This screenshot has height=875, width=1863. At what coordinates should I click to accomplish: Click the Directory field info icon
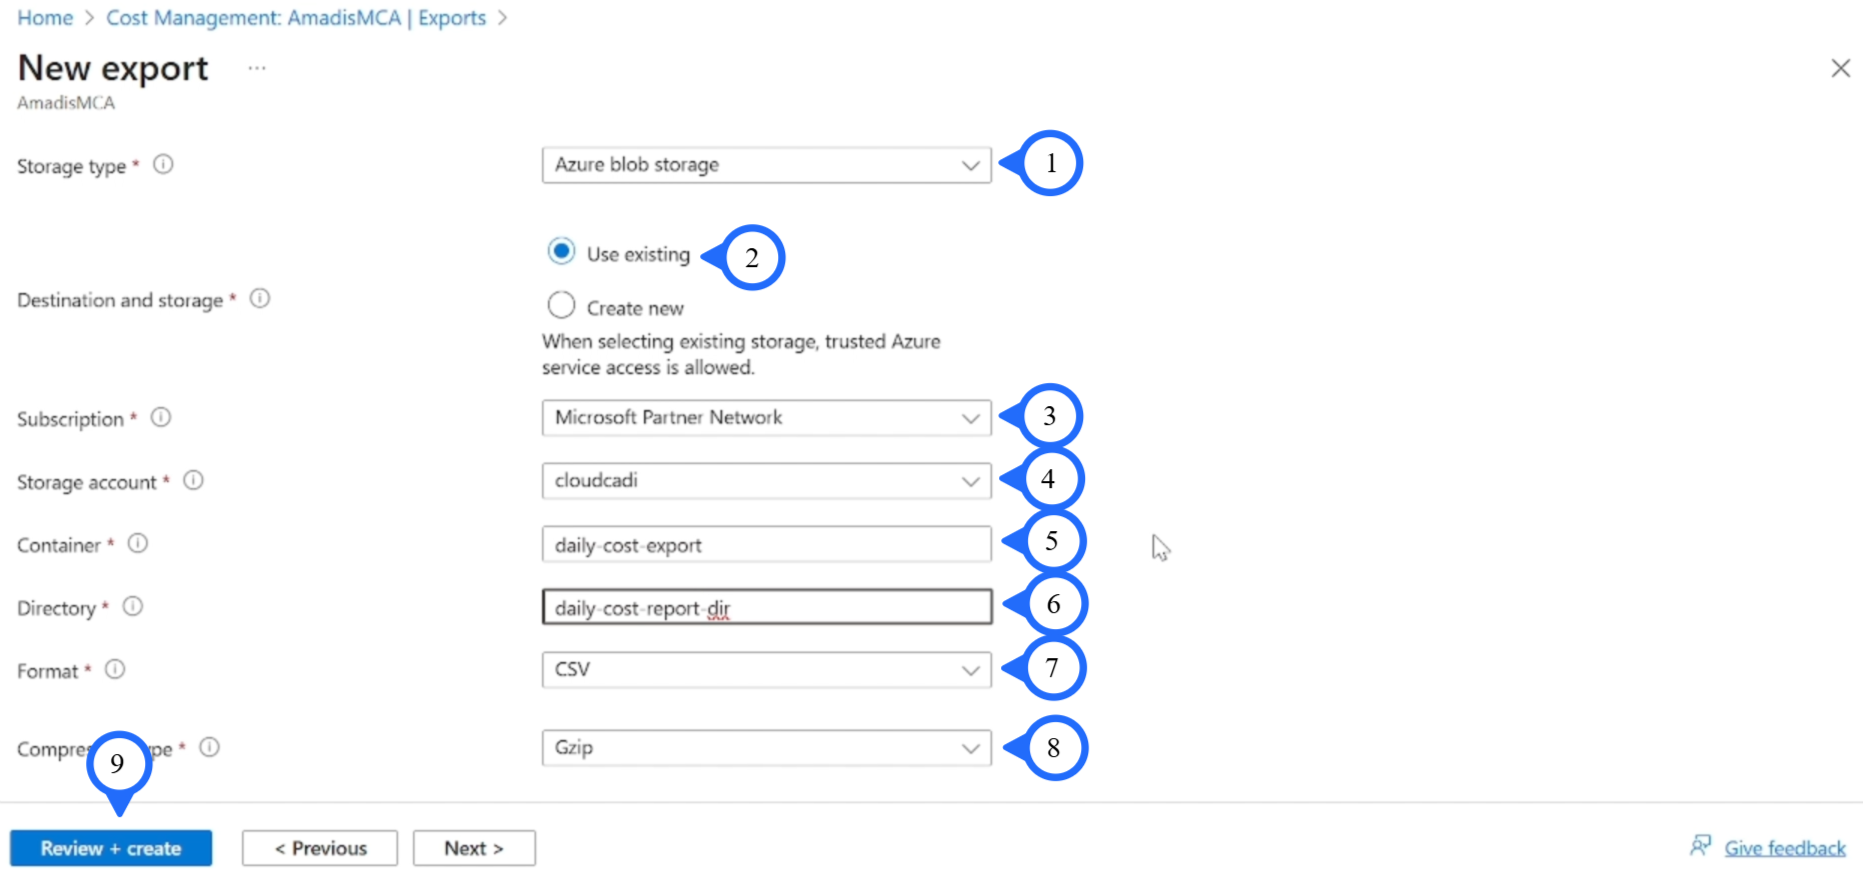133,606
